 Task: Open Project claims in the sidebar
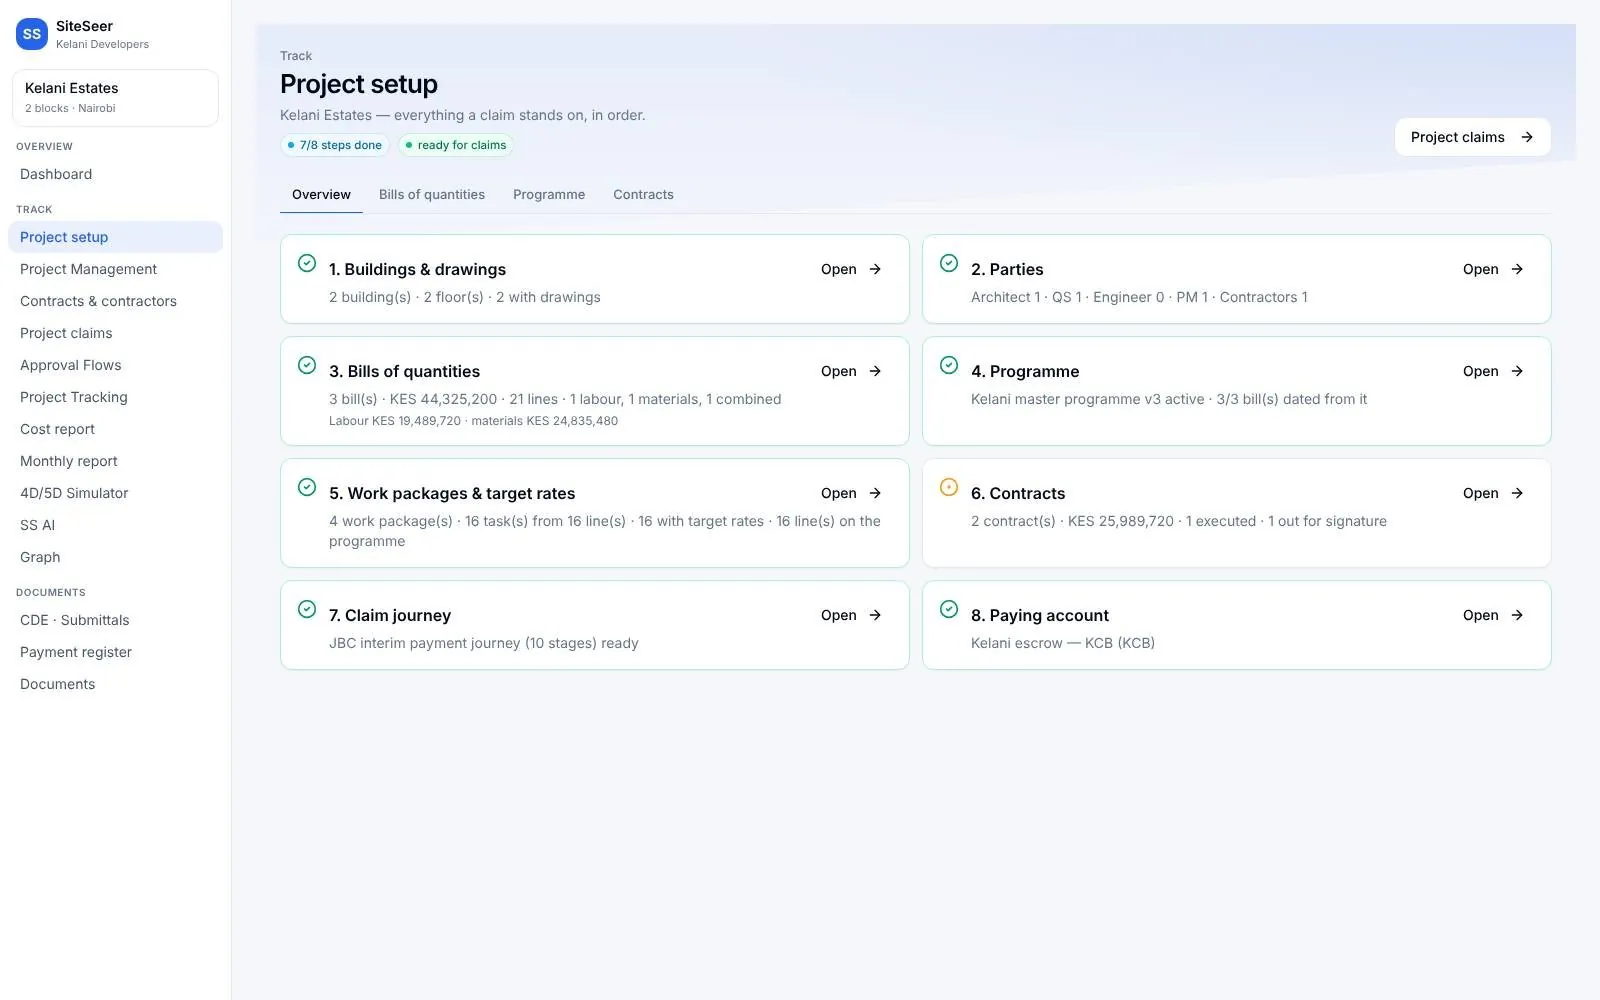coord(115,333)
